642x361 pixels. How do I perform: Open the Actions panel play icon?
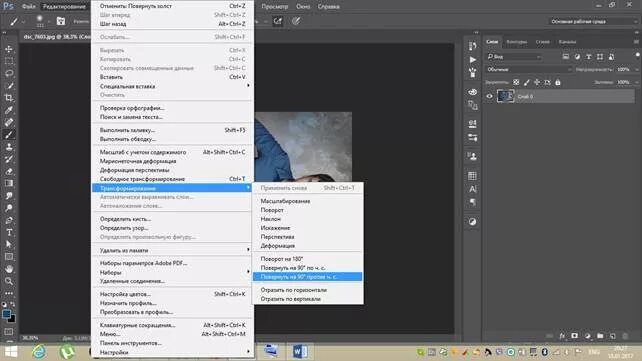pyautogui.click(x=472, y=60)
